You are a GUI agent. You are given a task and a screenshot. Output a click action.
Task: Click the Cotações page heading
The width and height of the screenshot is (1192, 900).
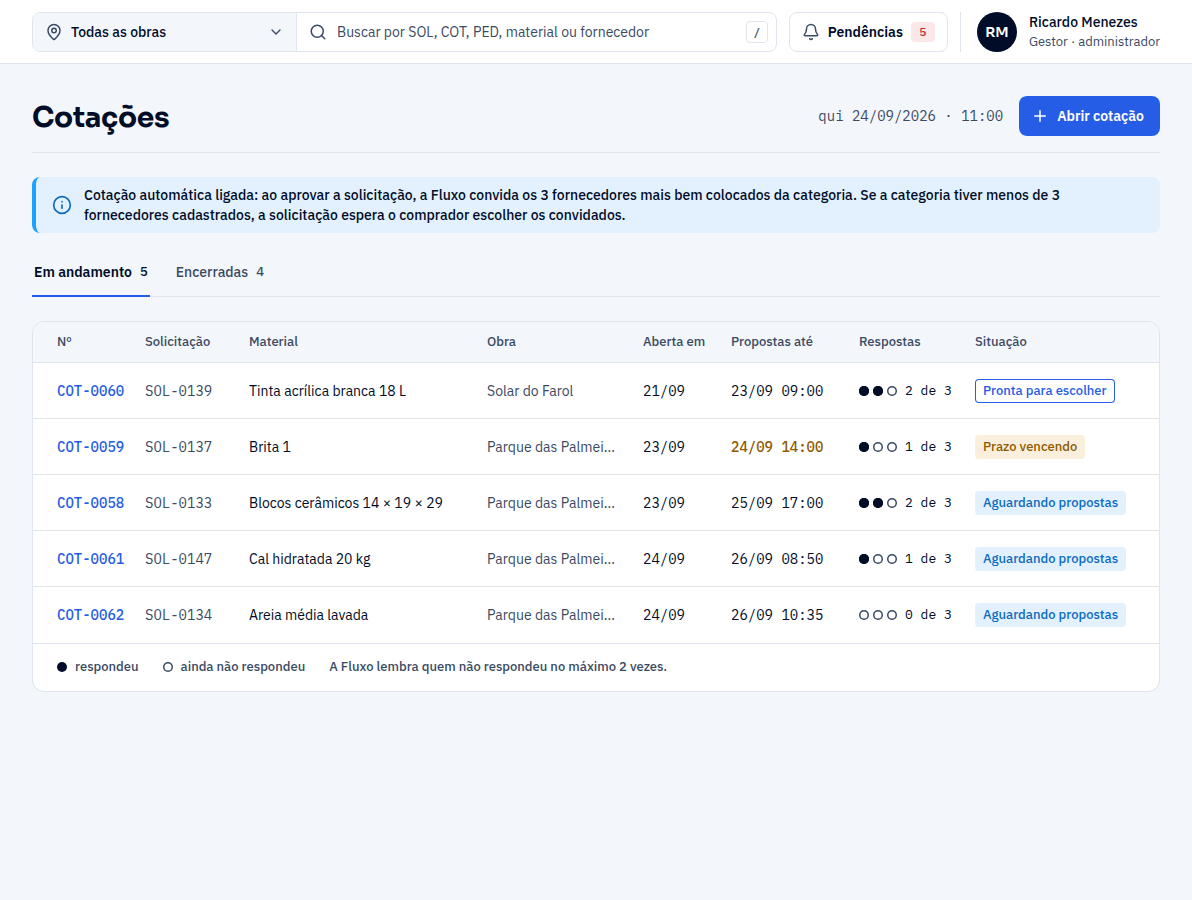[101, 117]
